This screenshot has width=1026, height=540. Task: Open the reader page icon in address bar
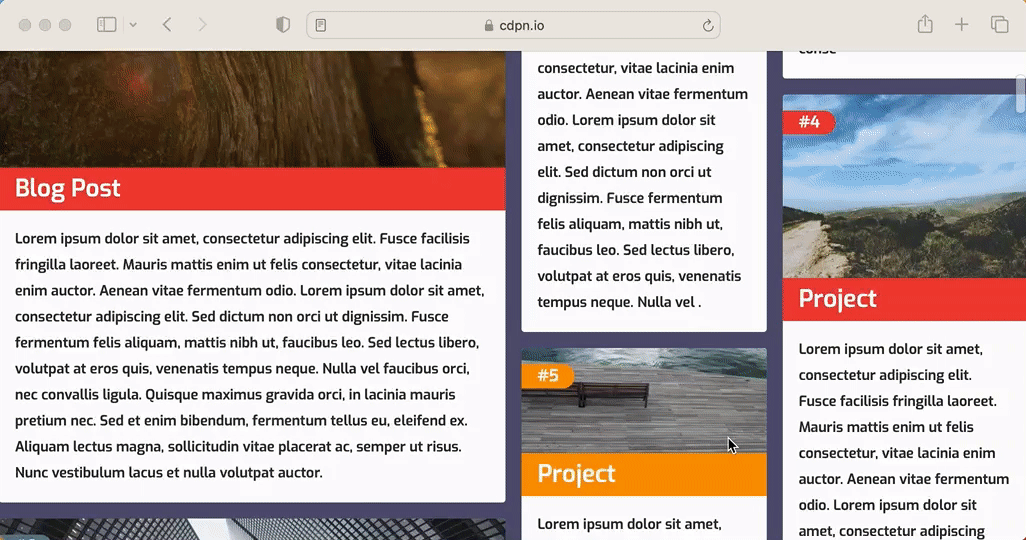tap(321, 26)
